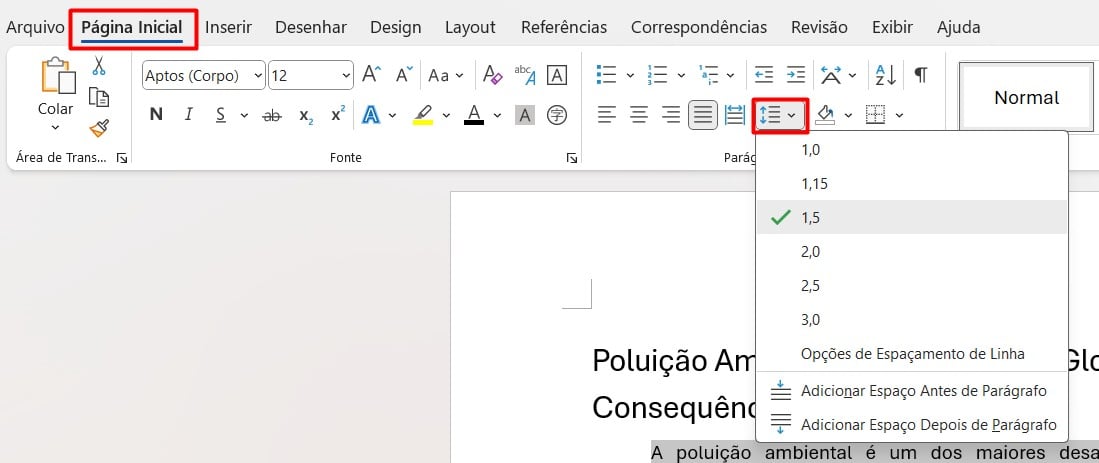Sort text with the A-Z icon

coord(886,75)
